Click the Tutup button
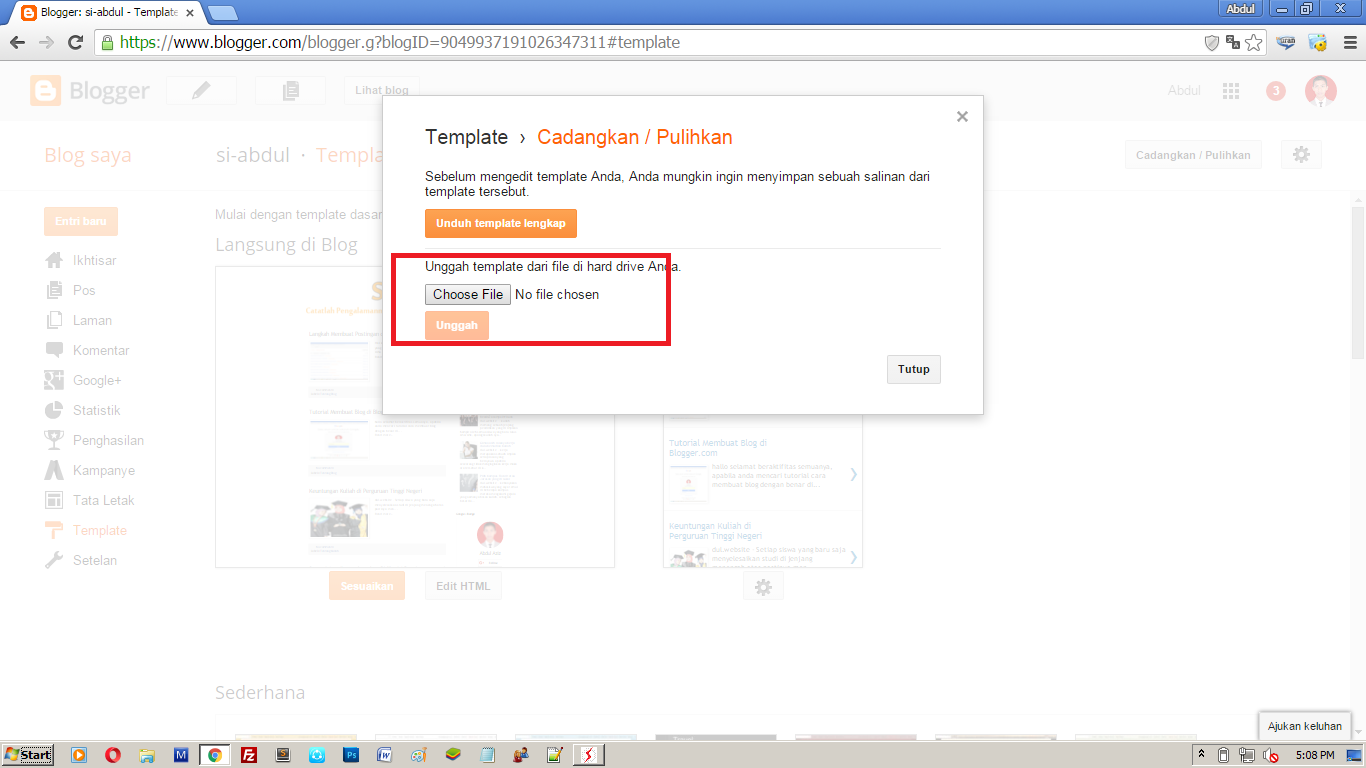 click(914, 369)
